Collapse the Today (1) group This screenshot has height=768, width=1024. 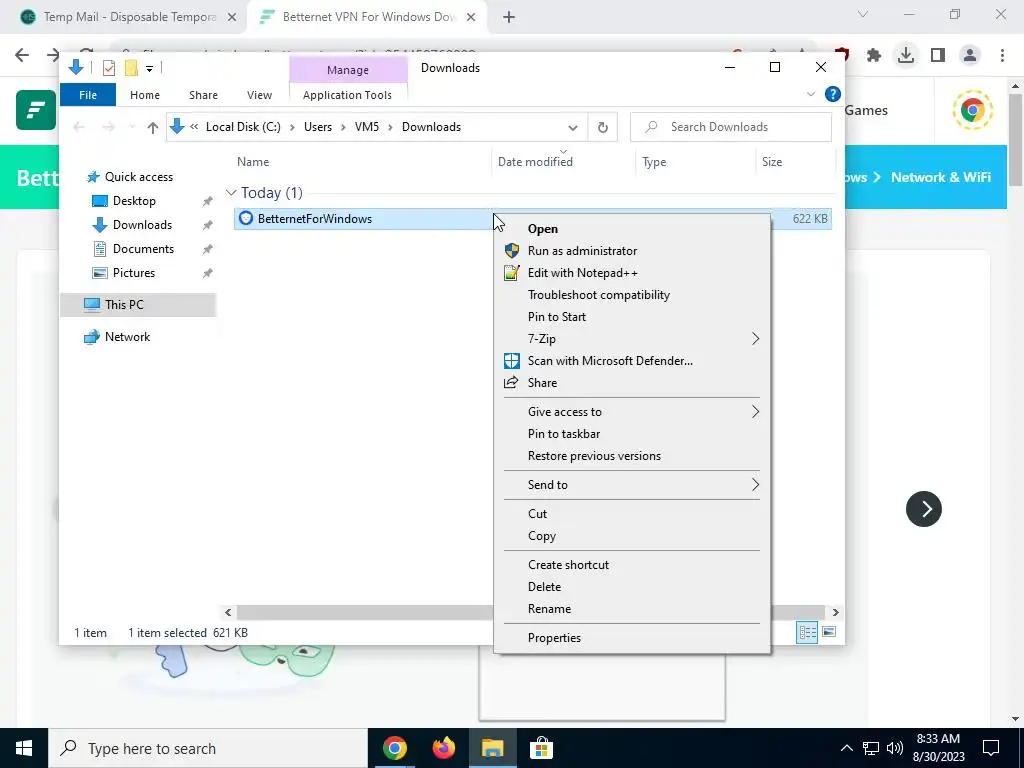(x=231, y=193)
